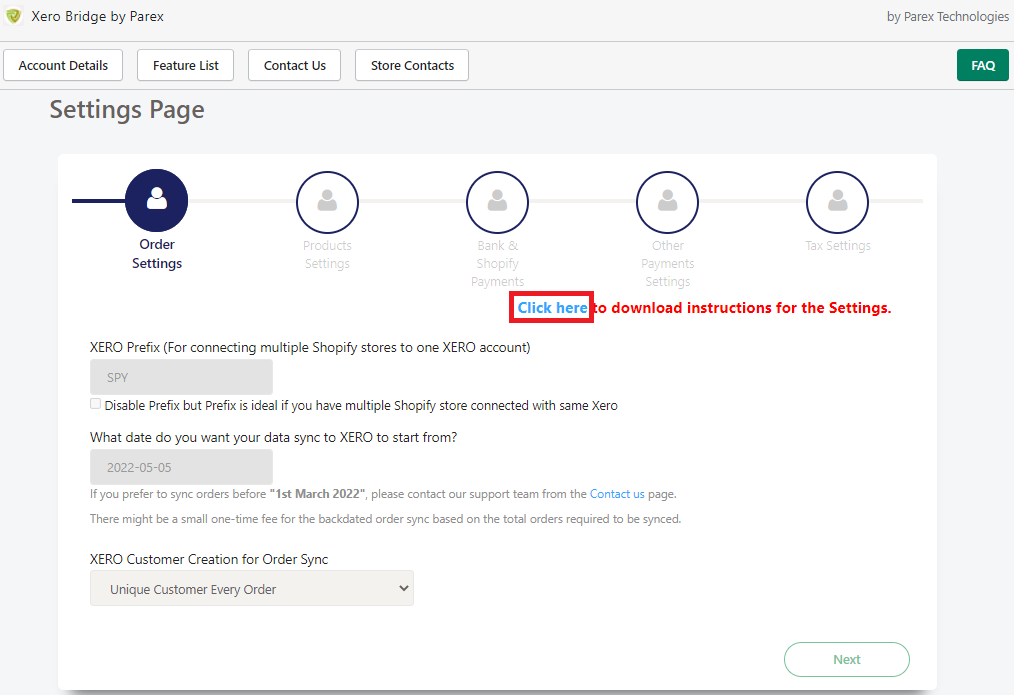Click the 'Other Payments Settings' step label

[x=667, y=264]
